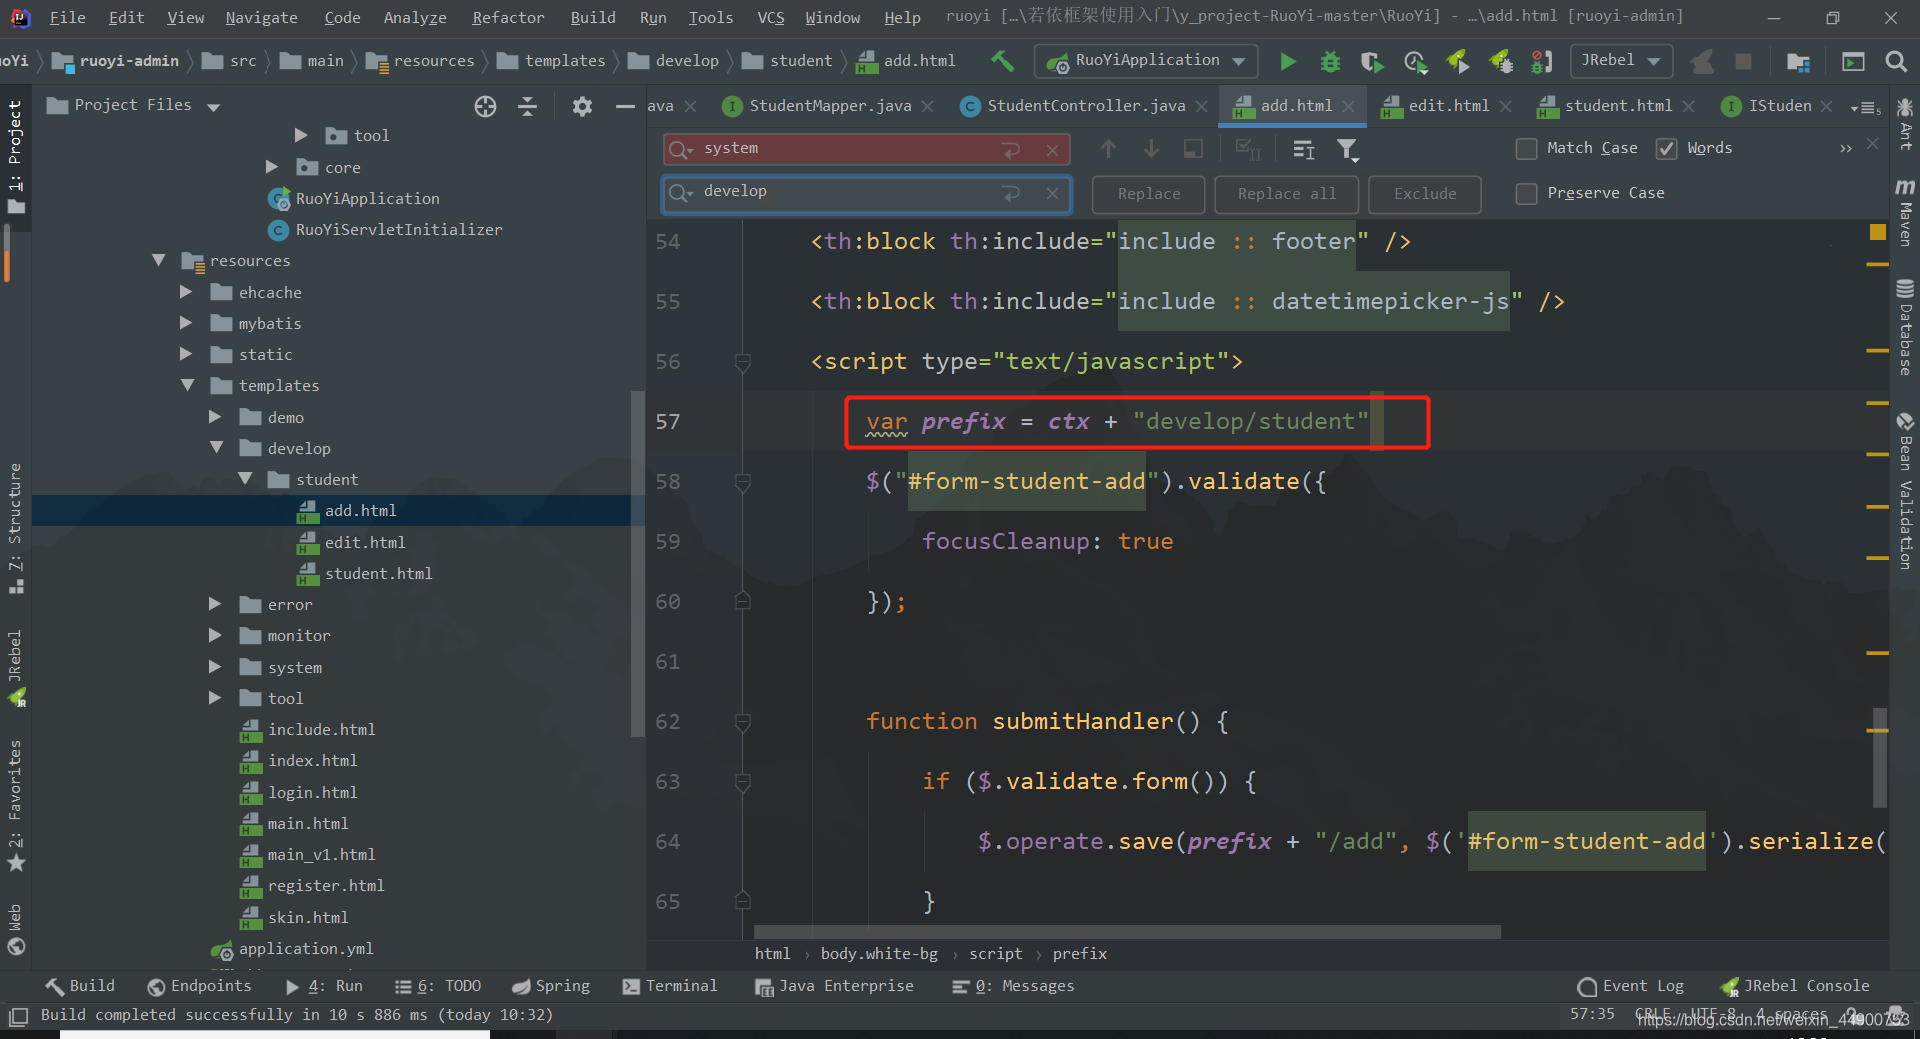Run with coverage icon in toolbar
Viewport: 1920px width, 1039px height.
pos(1372,62)
